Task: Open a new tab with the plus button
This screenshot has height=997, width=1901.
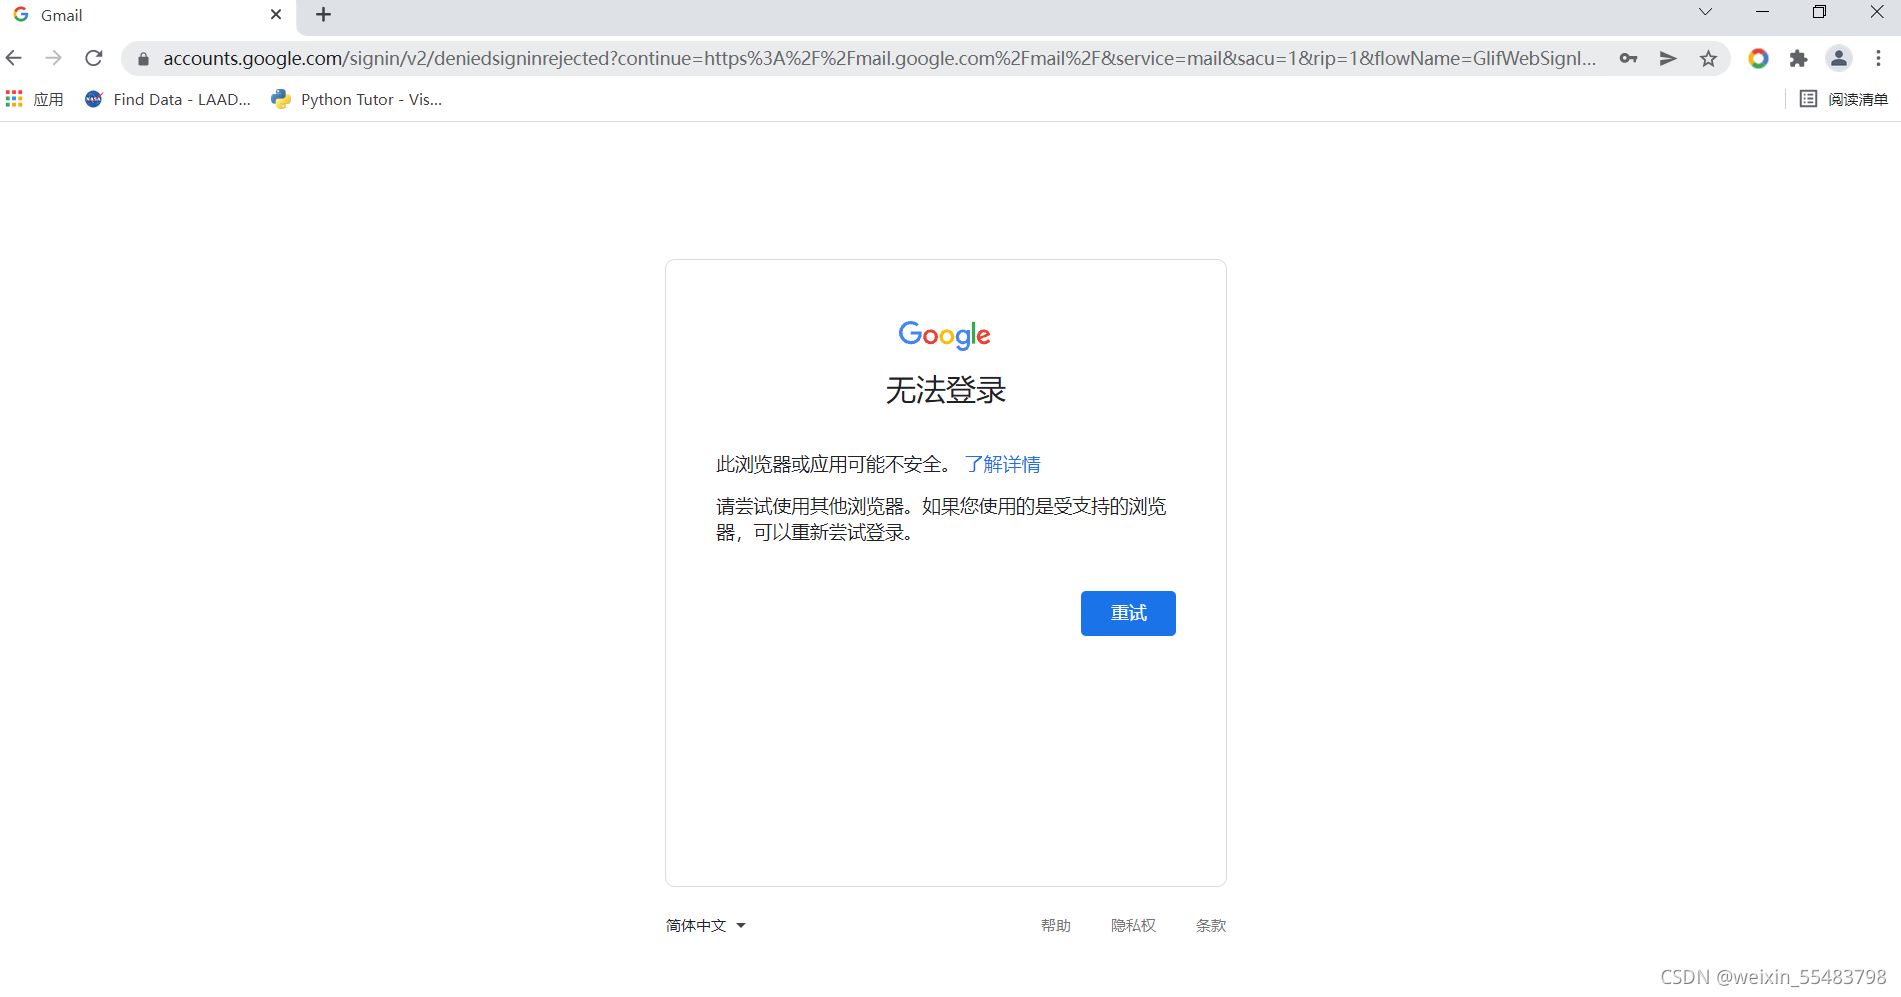Action: click(323, 15)
